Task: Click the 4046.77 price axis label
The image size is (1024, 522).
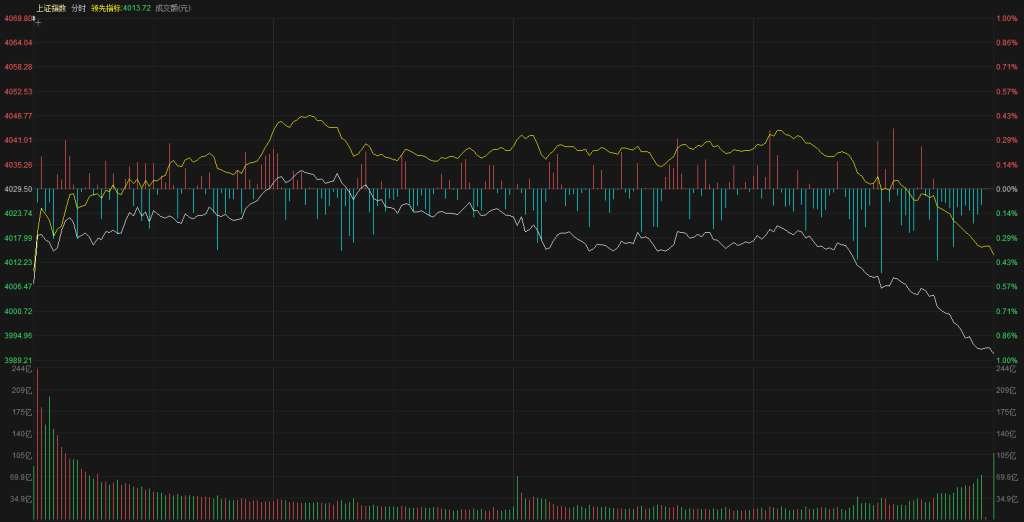Action: (x=18, y=116)
